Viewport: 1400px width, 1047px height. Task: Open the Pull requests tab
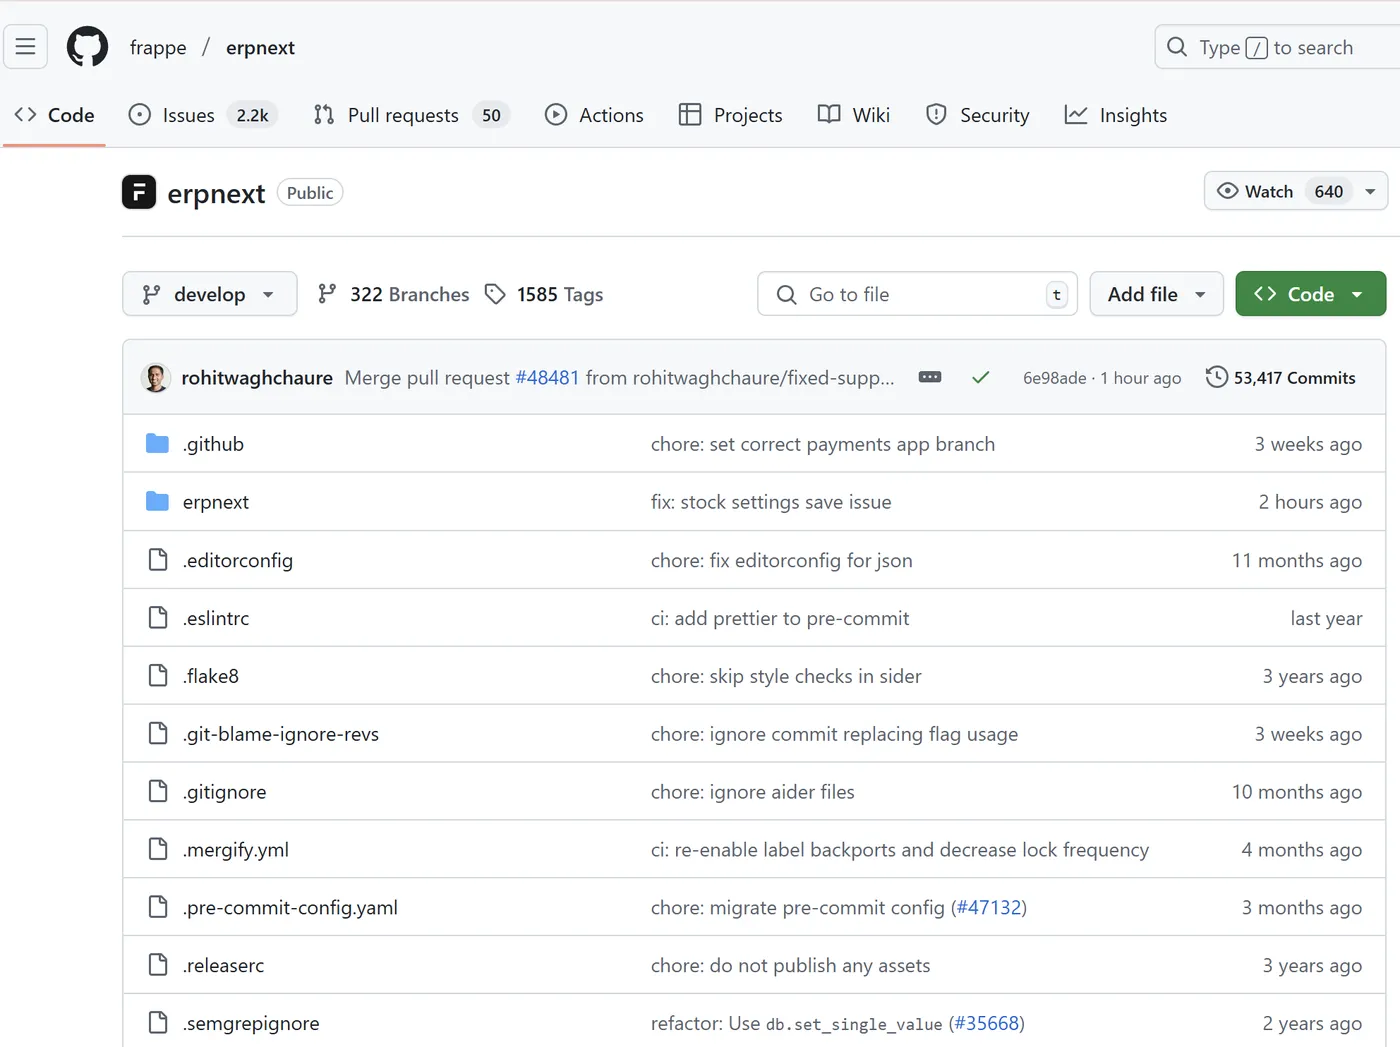[x=411, y=115]
